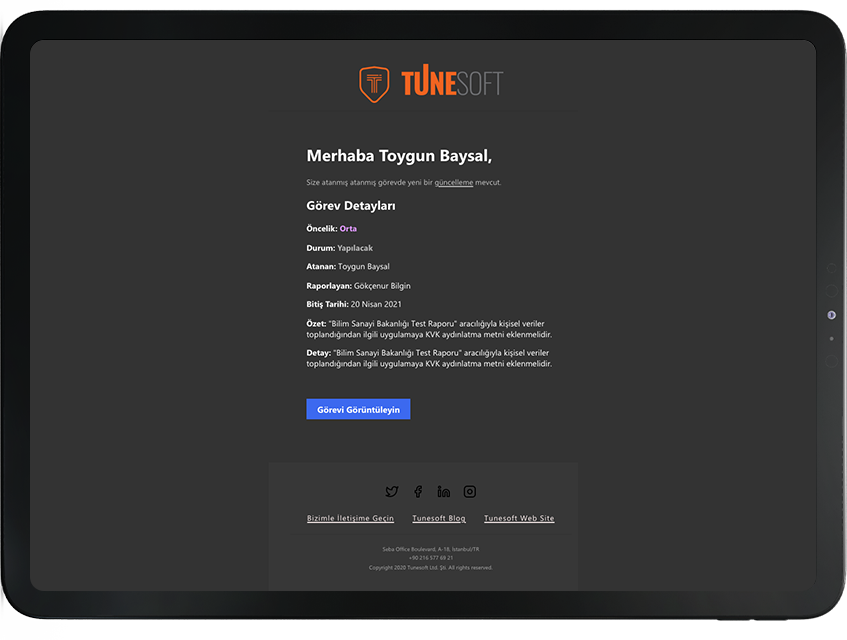
Task: Click the Detay paragraph text
Action: pos(429,358)
